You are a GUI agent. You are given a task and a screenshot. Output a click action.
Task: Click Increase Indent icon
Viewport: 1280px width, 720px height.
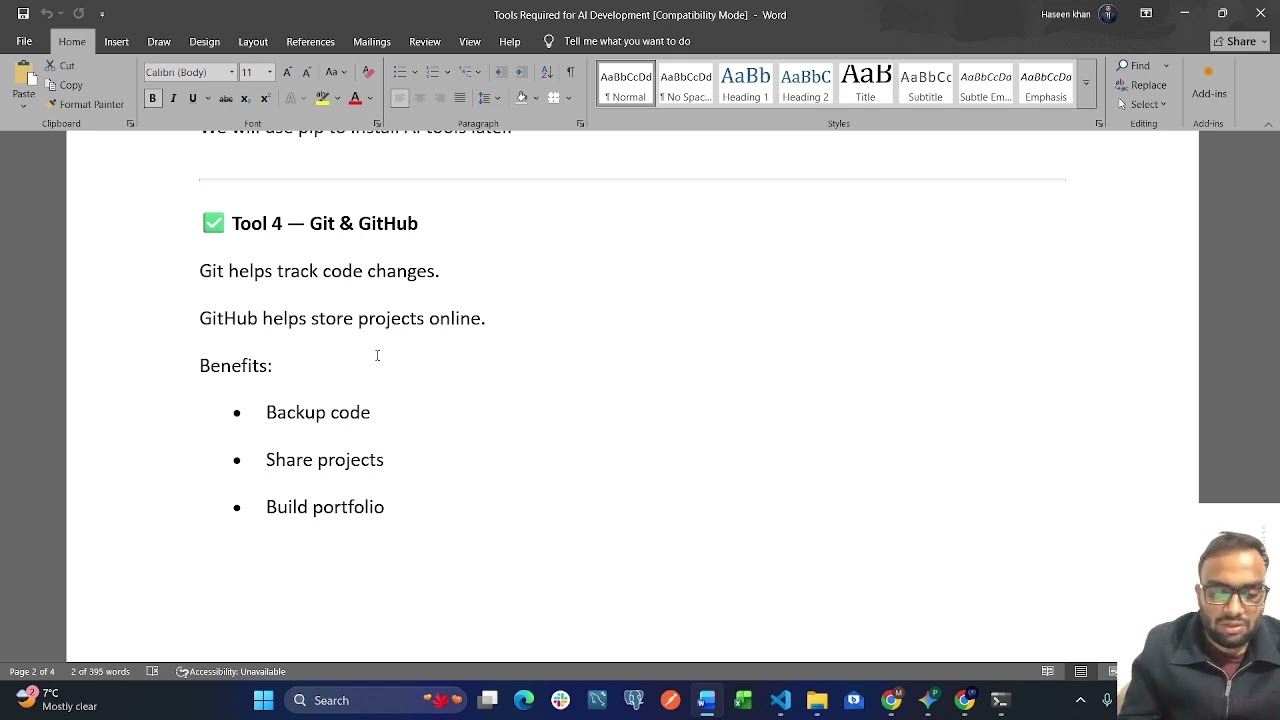pyautogui.click(x=520, y=72)
